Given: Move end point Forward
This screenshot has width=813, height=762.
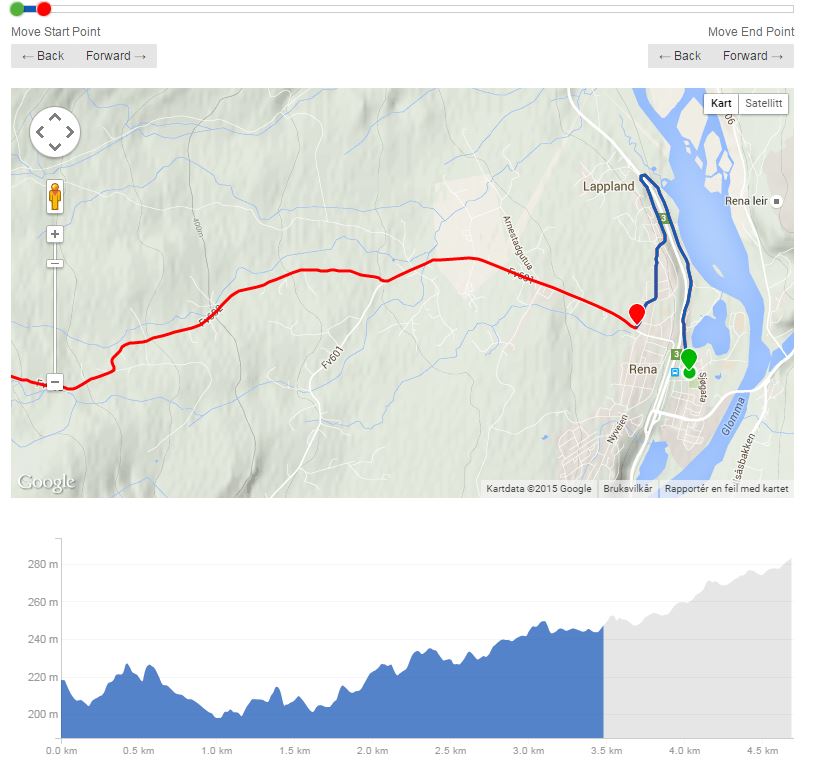Looking at the screenshot, I should pos(753,56).
